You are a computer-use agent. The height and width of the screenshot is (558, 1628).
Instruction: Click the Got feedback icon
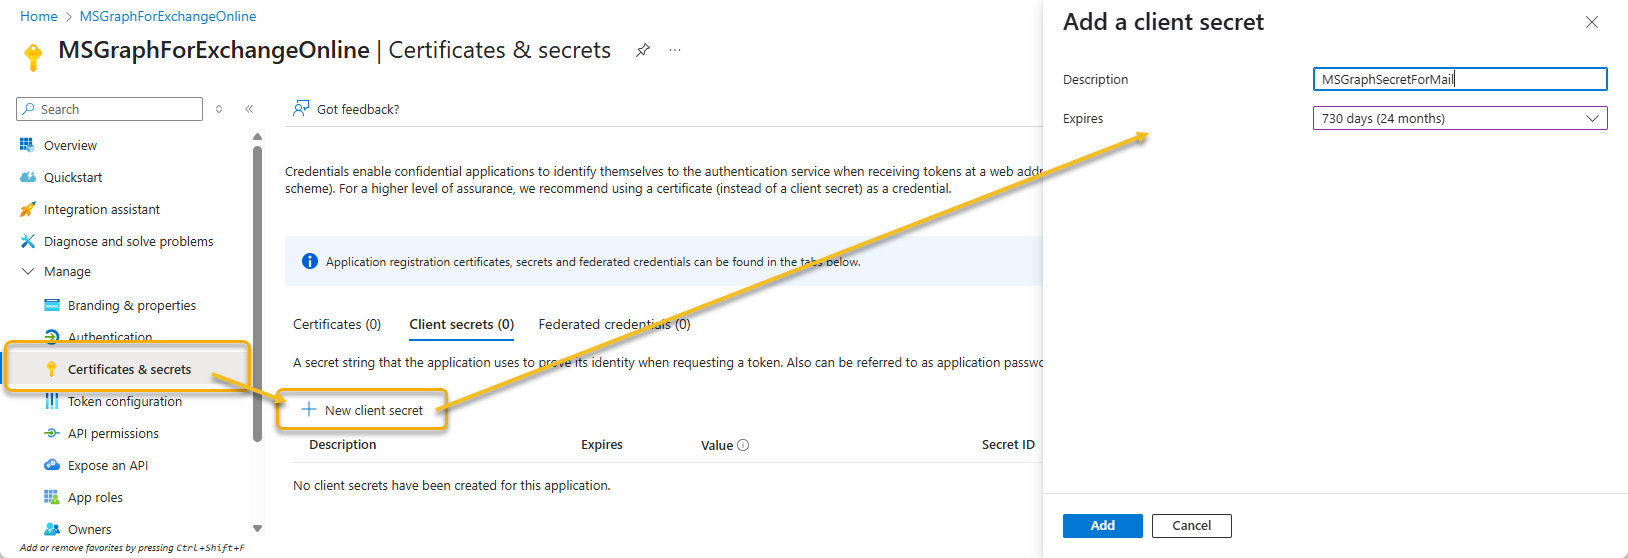coord(301,109)
